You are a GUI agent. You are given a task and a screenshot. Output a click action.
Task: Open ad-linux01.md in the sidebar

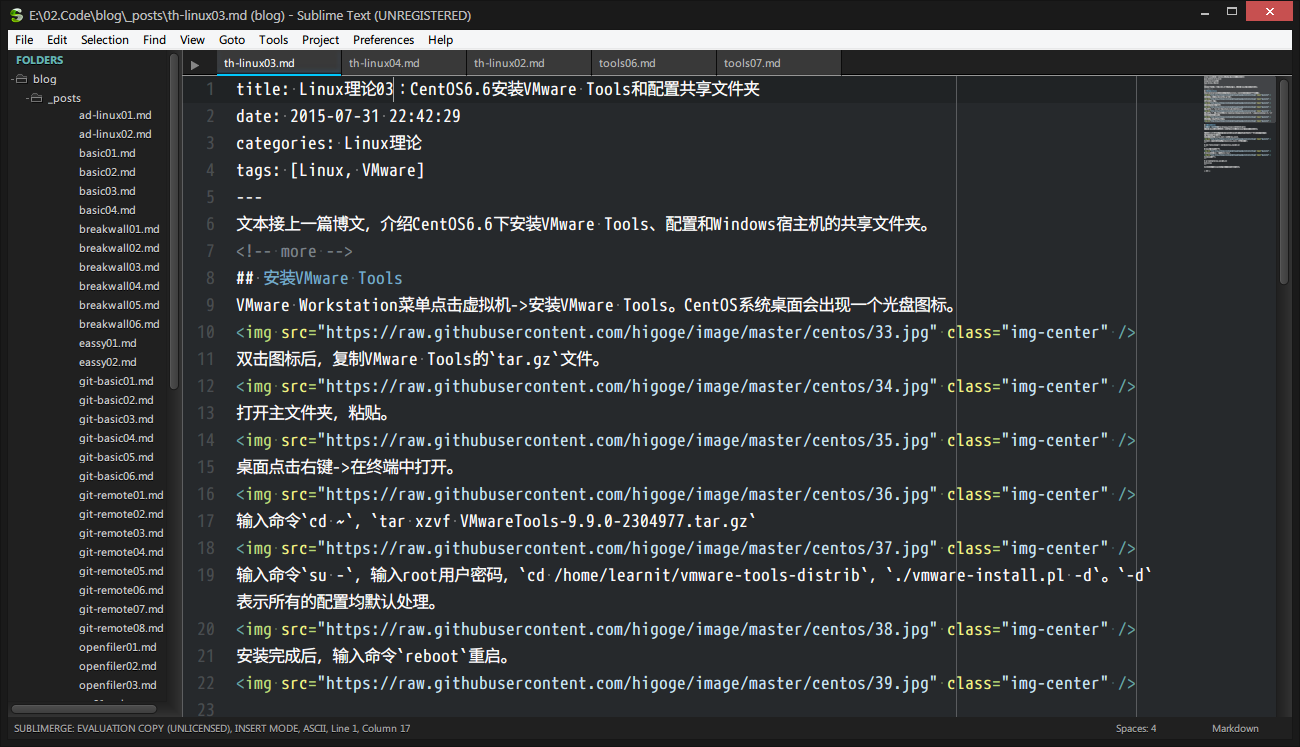[115, 115]
